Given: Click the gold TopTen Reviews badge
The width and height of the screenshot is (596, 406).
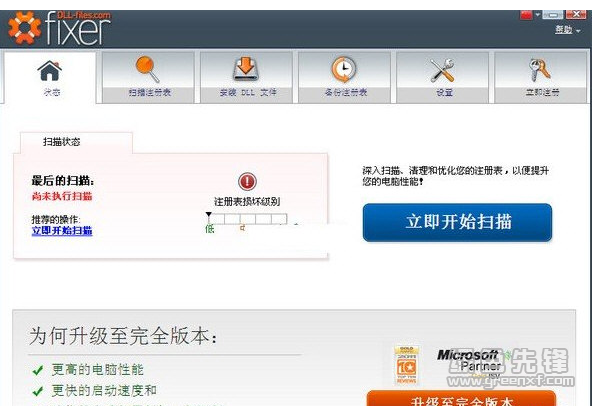Looking at the screenshot, I should point(406,365).
